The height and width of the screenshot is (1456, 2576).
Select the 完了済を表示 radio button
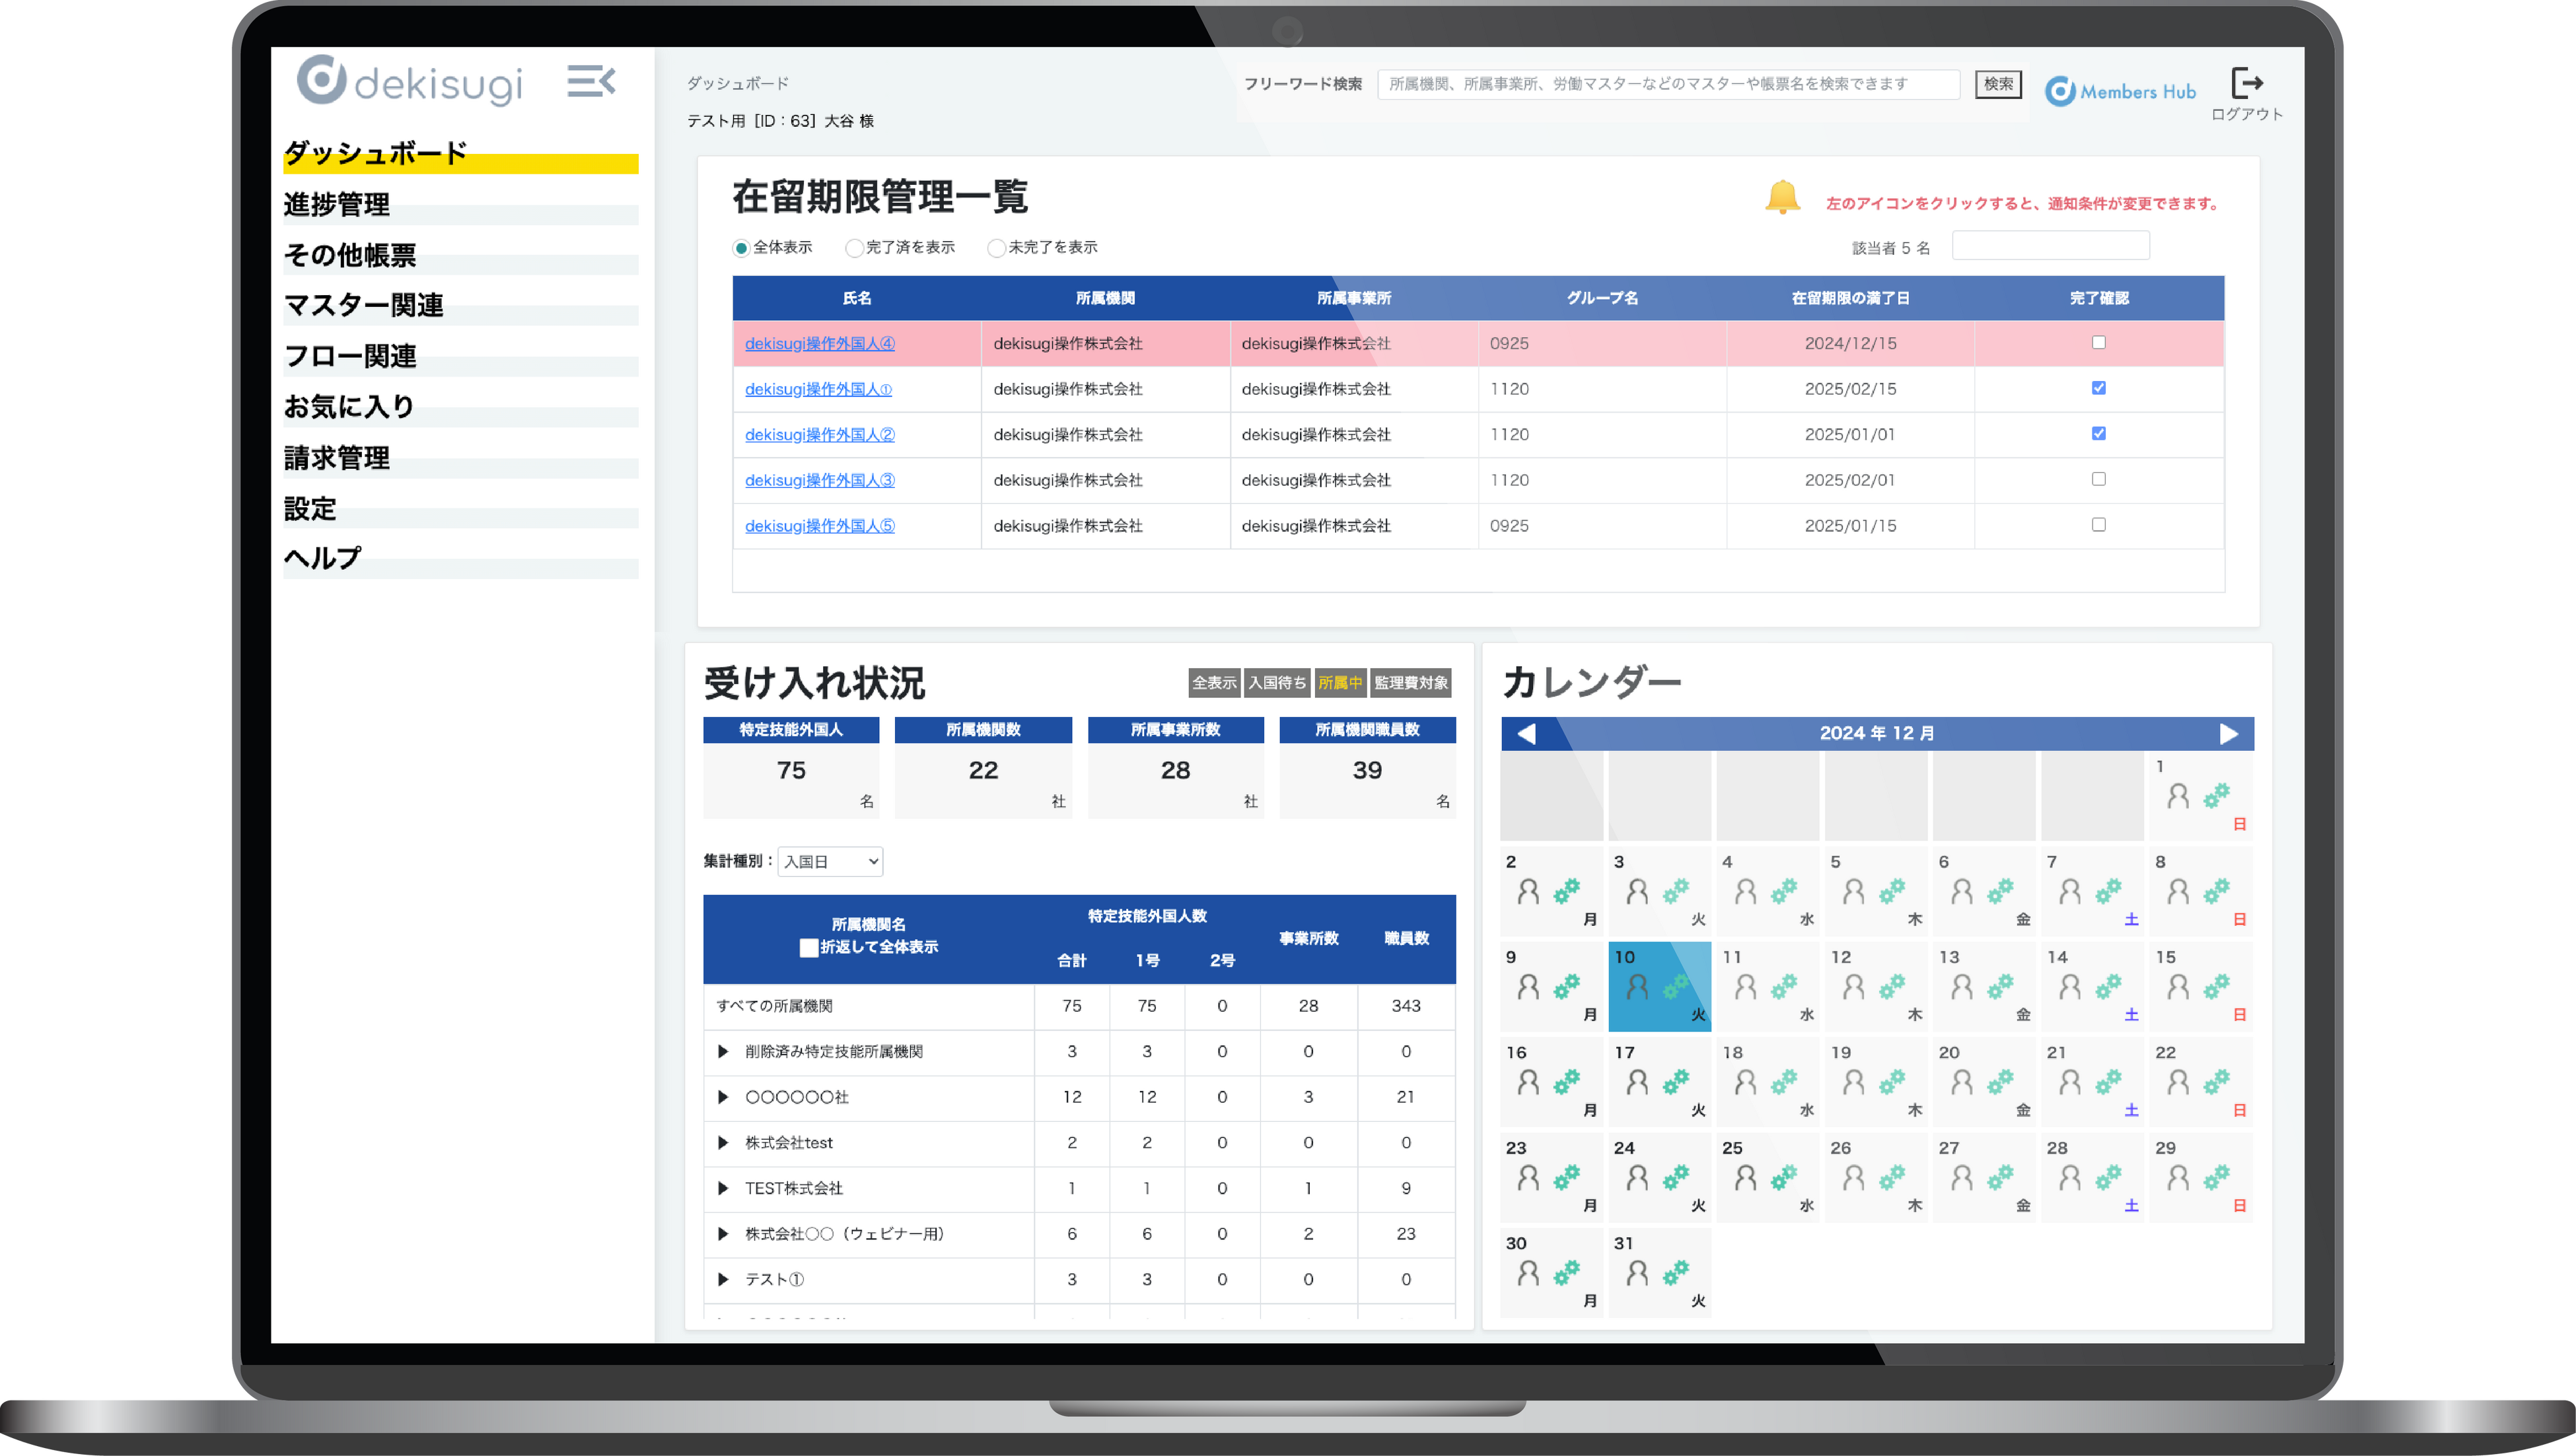click(854, 248)
